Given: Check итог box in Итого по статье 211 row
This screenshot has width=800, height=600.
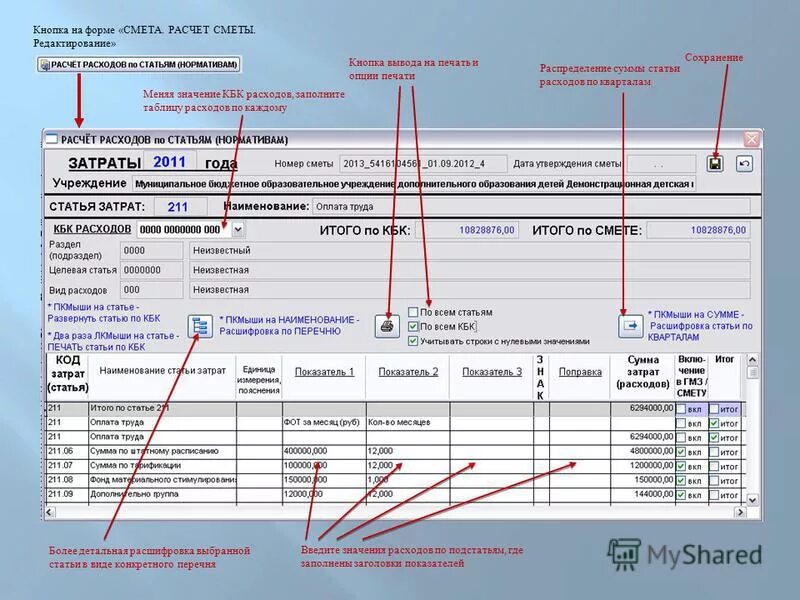Looking at the screenshot, I should pyautogui.click(x=714, y=409).
